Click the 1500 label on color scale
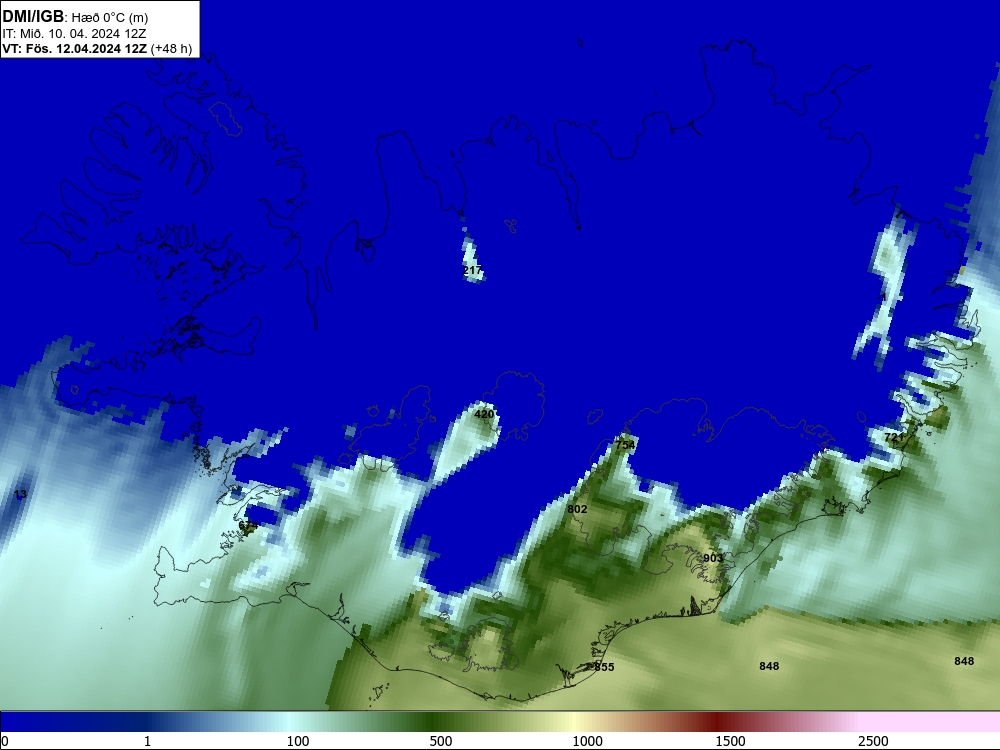This screenshot has height=750, width=1000. point(730,741)
